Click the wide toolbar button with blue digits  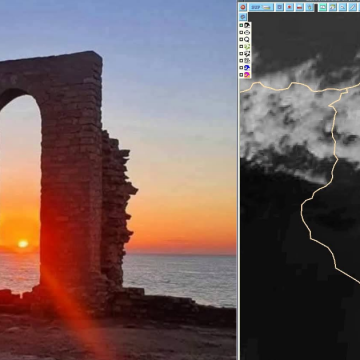coord(261,7)
